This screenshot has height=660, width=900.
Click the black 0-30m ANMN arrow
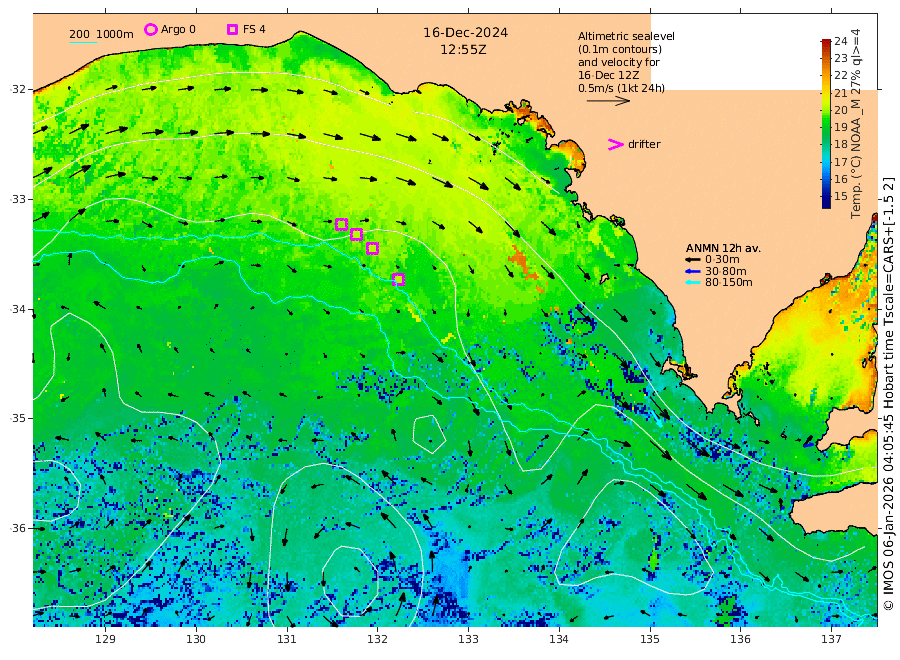point(693,260)
